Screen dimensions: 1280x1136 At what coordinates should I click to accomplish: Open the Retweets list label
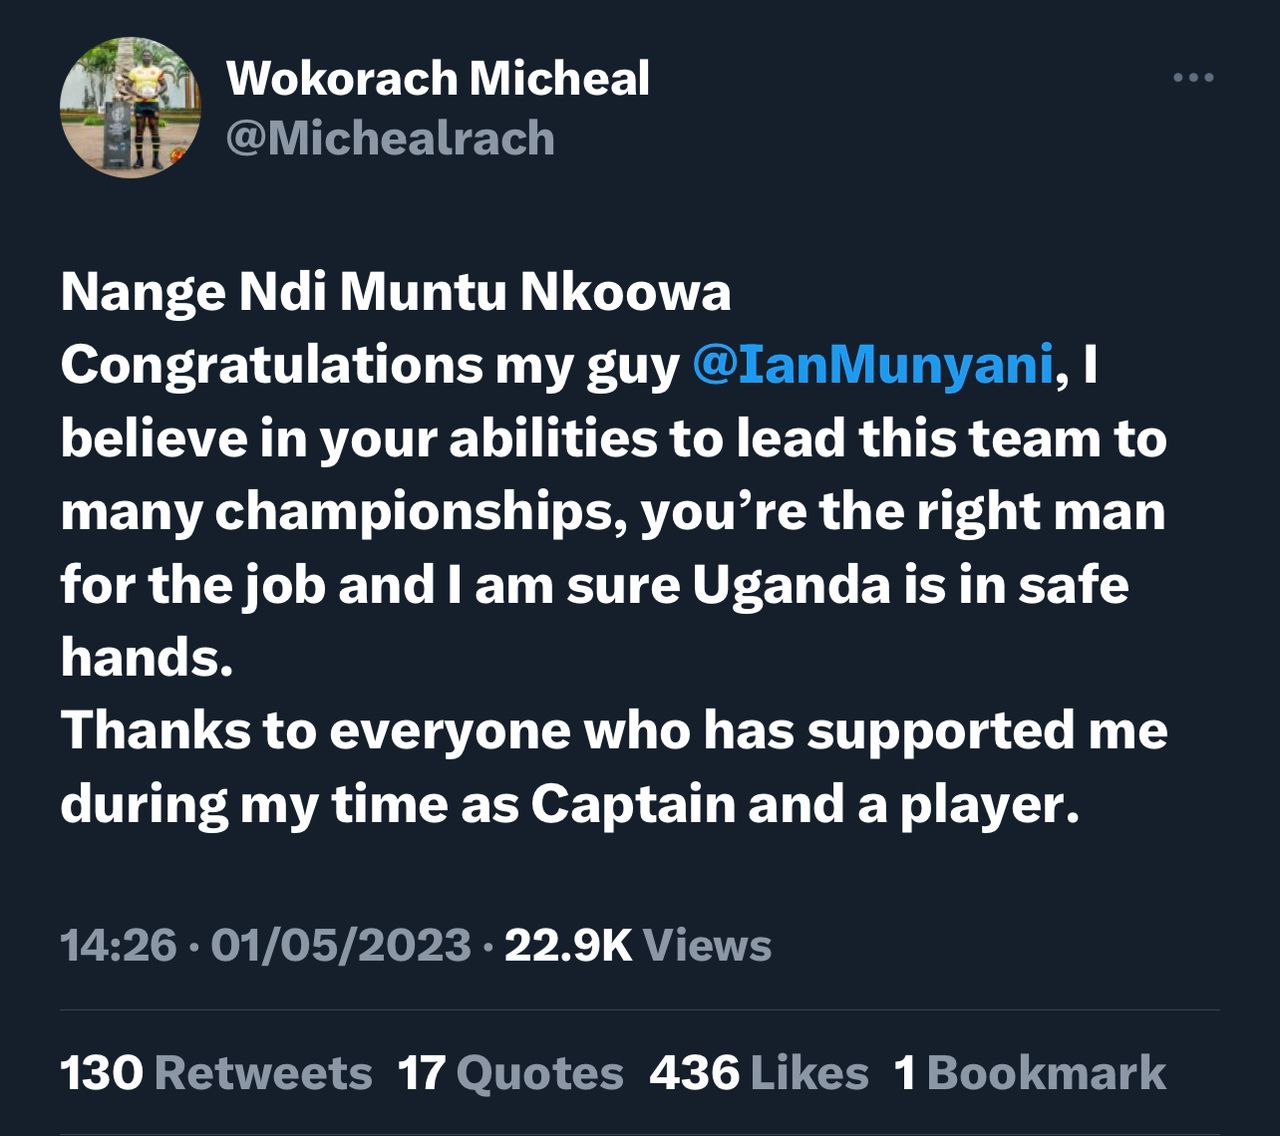(x=264, y=1073)
